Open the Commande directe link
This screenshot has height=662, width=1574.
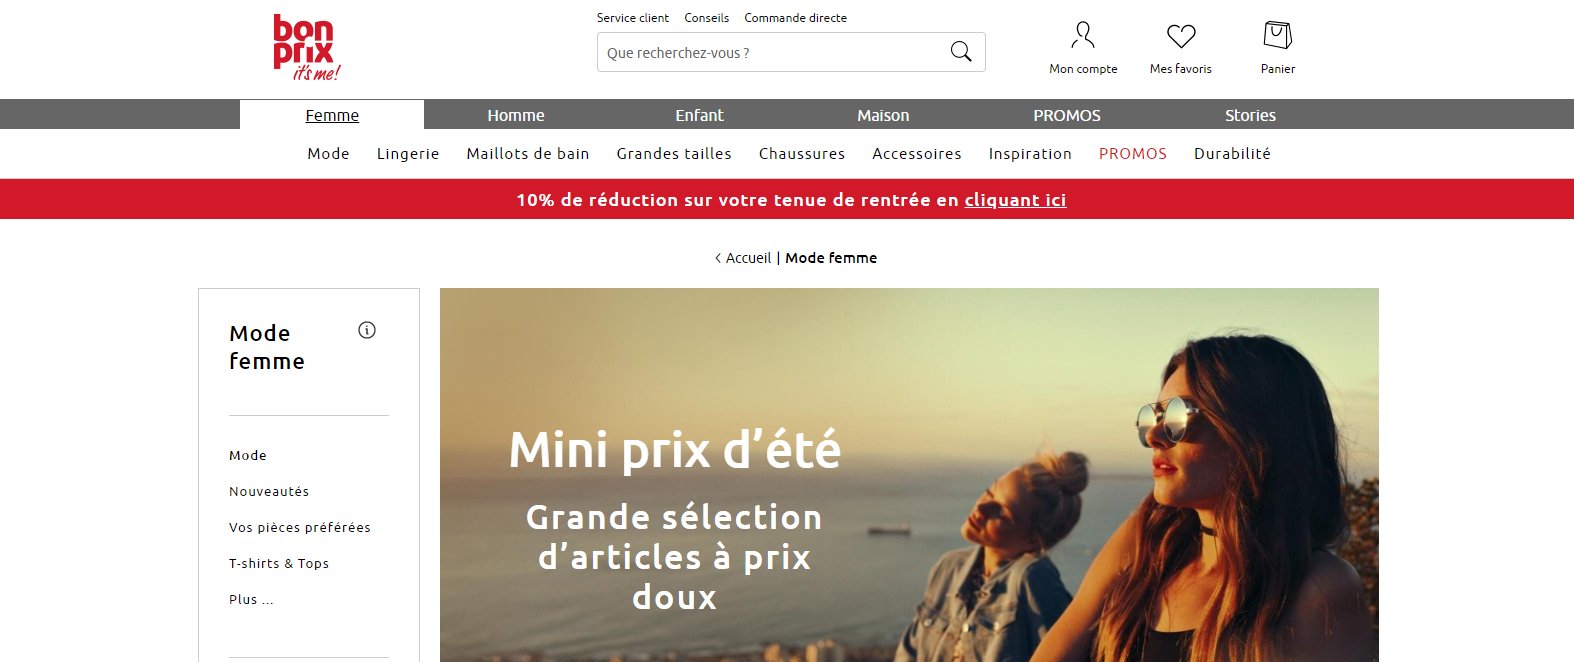[795, 18]
